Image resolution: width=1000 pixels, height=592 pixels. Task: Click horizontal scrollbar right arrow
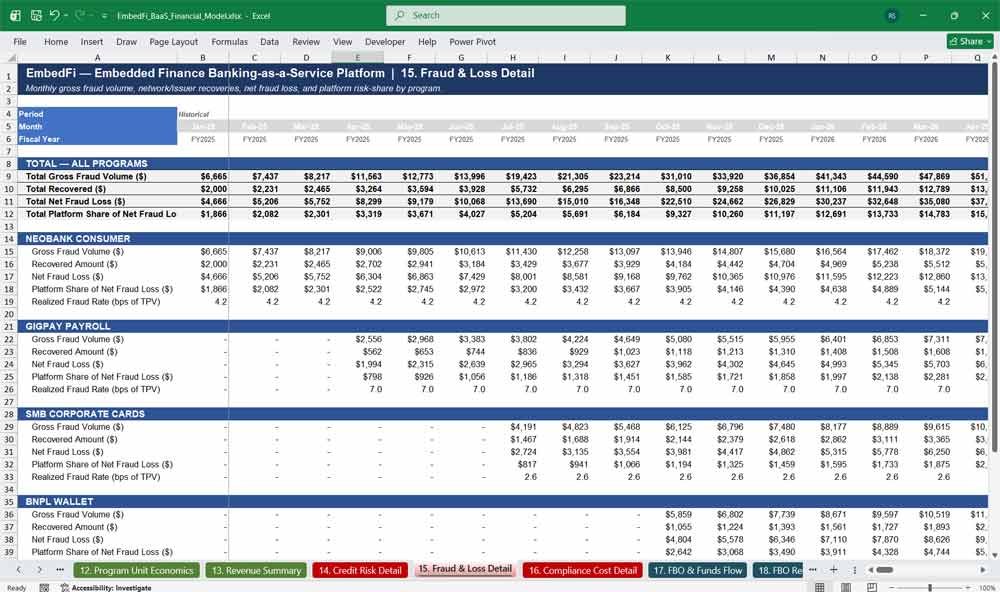(x=983, y=570)
